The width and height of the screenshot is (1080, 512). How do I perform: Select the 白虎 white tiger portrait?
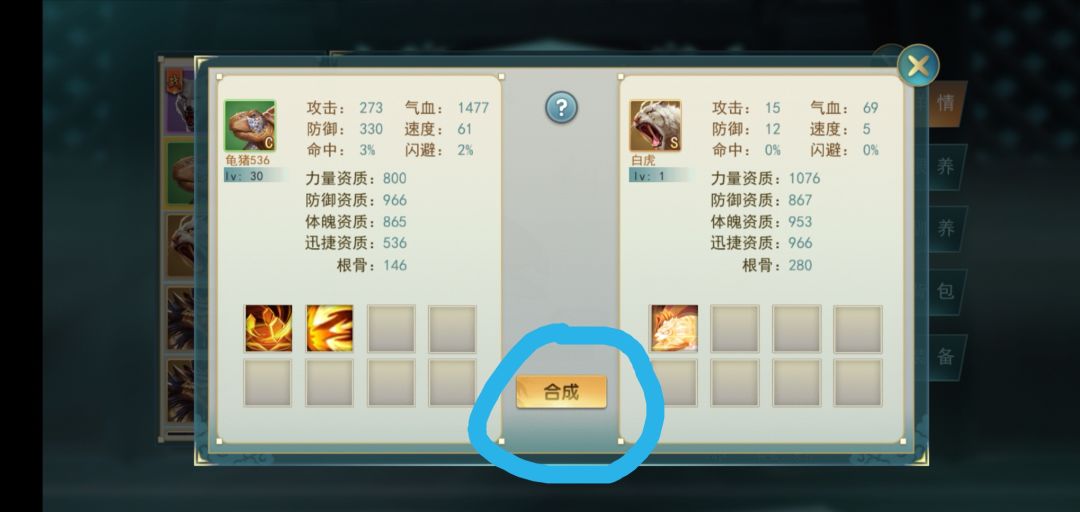pyautogui.click(x=655, y=125)
